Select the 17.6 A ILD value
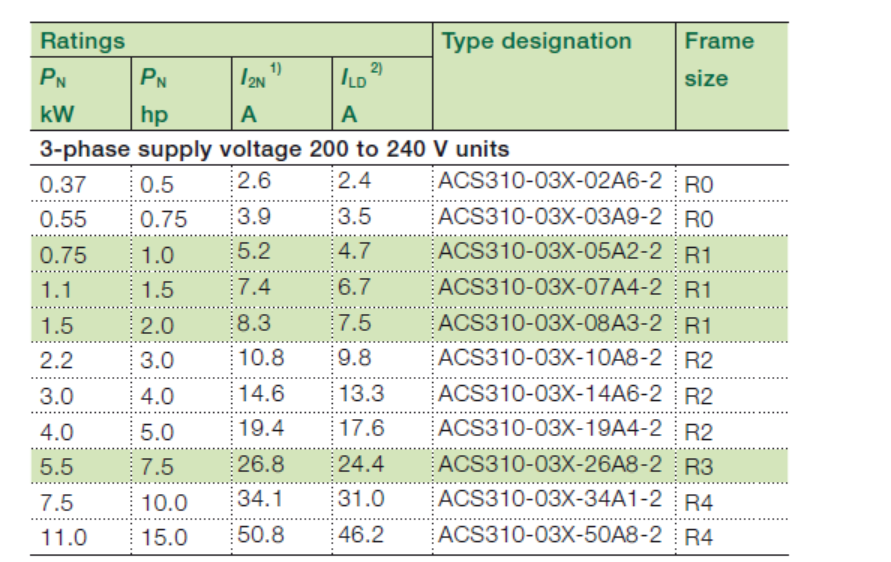Image resolution: width=891 pixels, height=562 pixels. coord(362,428)
